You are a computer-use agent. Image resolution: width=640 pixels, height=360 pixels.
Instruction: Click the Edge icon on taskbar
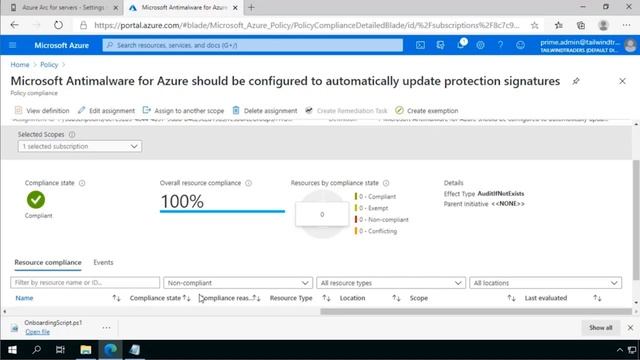[x=110, y=350]
